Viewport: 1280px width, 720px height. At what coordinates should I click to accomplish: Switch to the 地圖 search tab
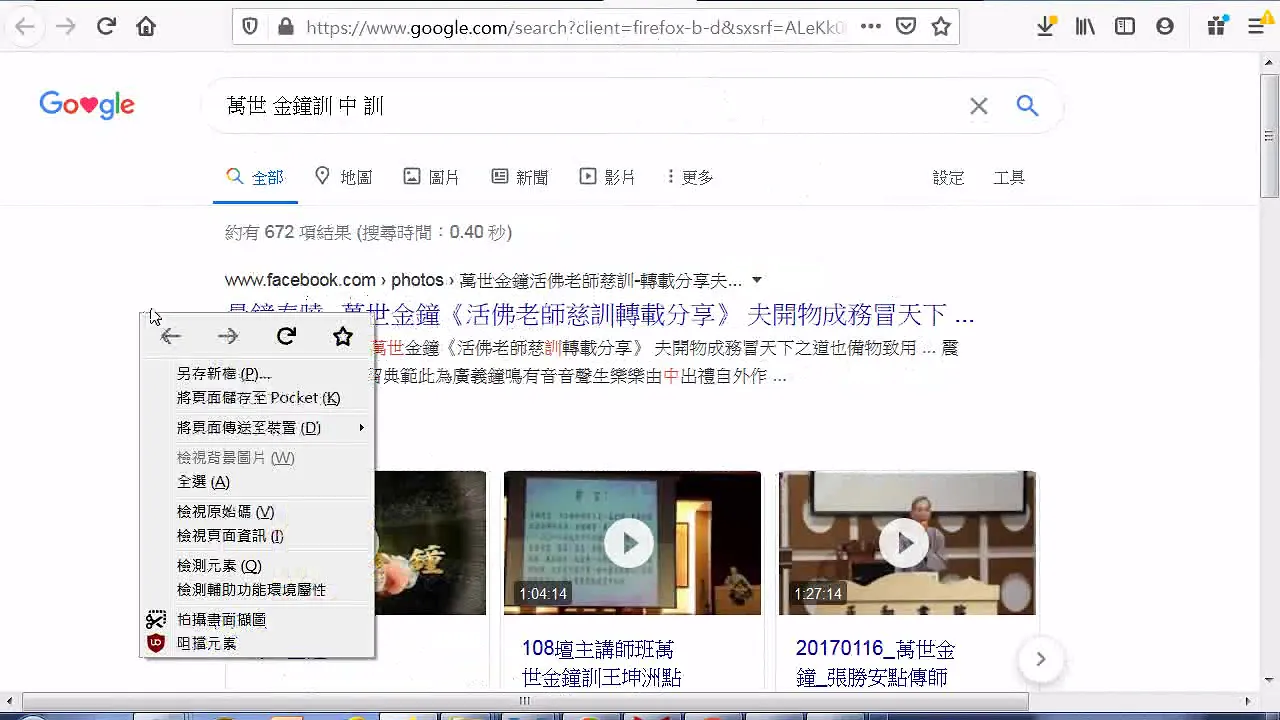tap(343, 177)
